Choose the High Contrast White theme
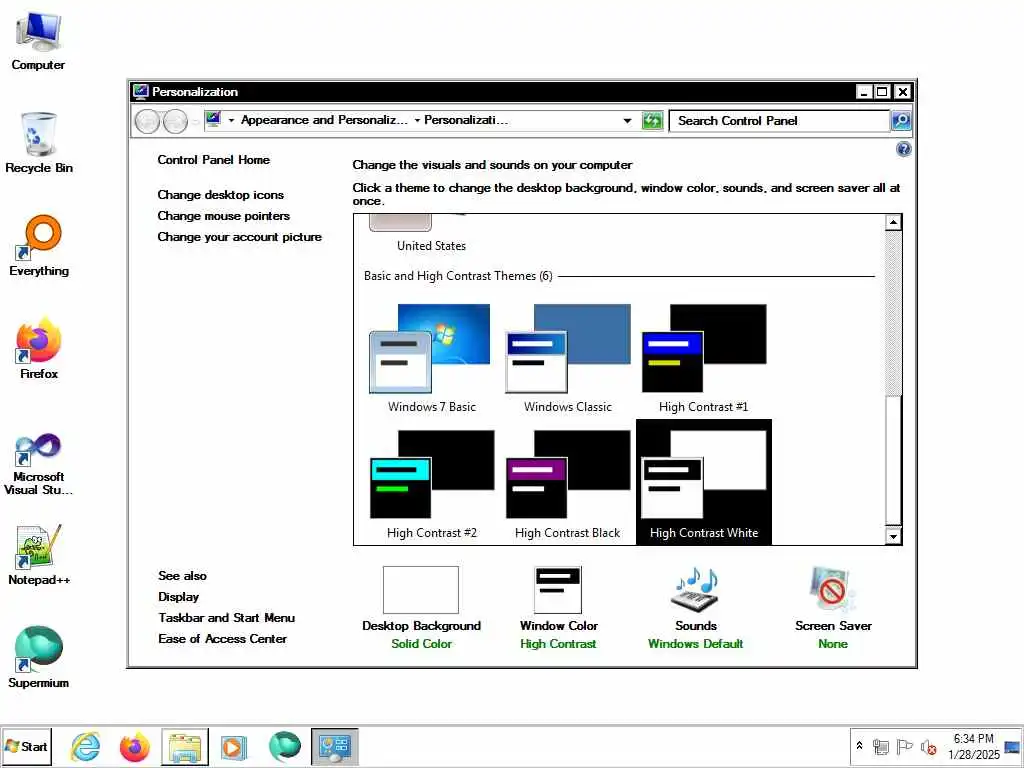1024x768 pixels. click(703, 483)
